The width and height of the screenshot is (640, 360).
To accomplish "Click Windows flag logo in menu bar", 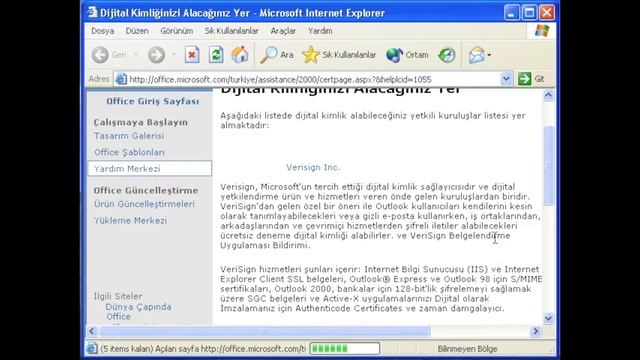I will (x=542, y=31).
